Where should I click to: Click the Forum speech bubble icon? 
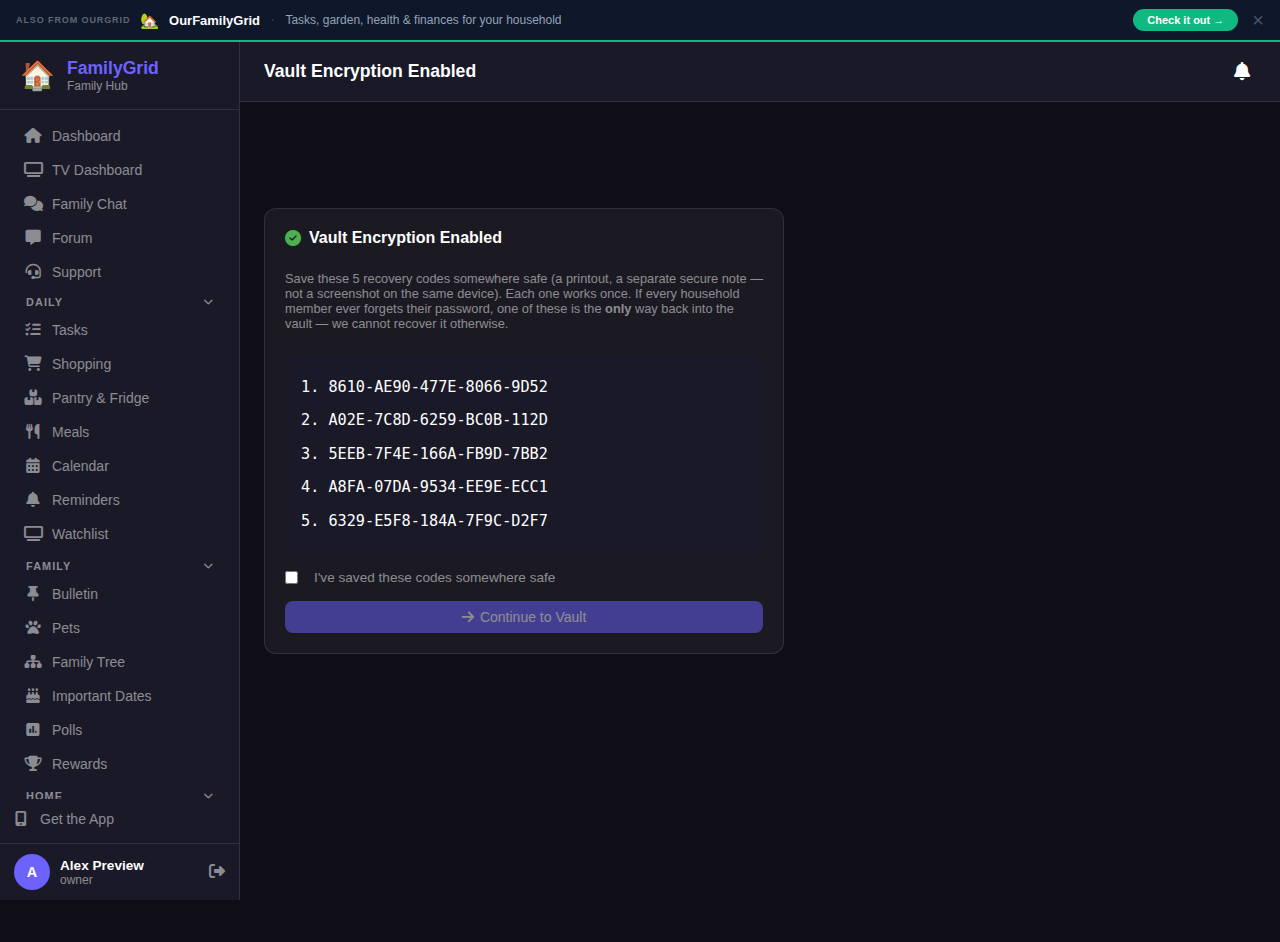(x=33, y=238)
